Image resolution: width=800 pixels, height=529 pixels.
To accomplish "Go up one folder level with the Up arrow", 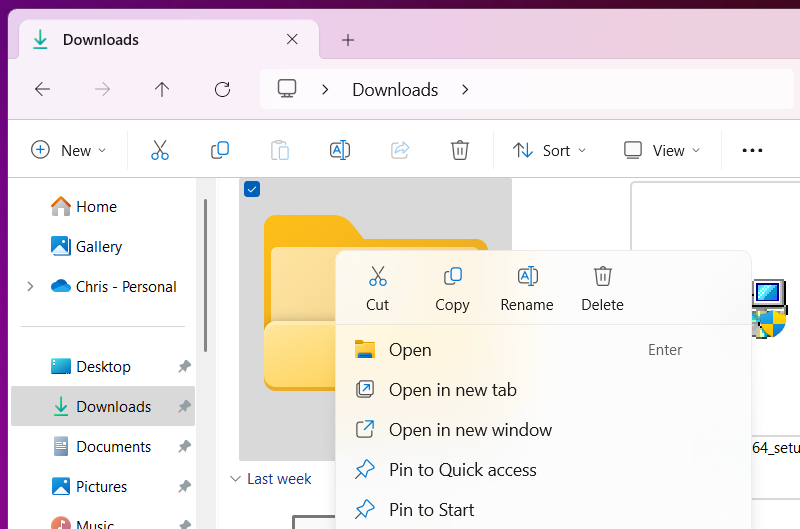I will 162,89.
